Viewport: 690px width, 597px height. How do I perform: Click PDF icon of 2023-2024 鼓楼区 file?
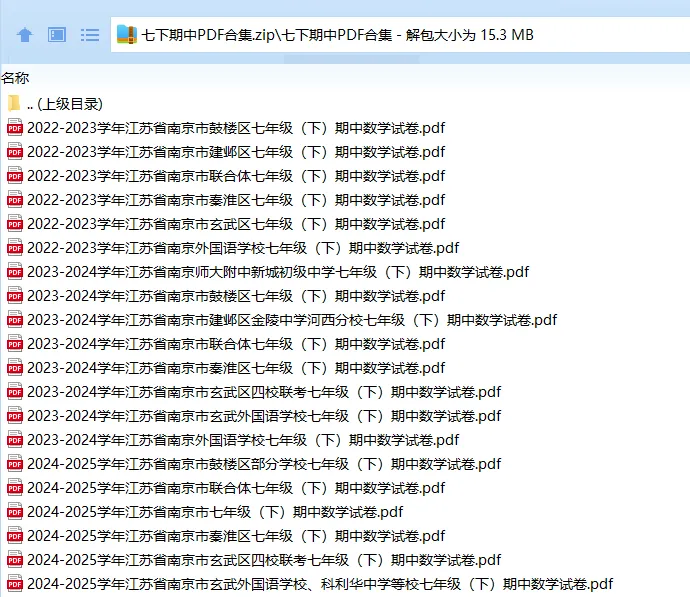click(15, 296)
